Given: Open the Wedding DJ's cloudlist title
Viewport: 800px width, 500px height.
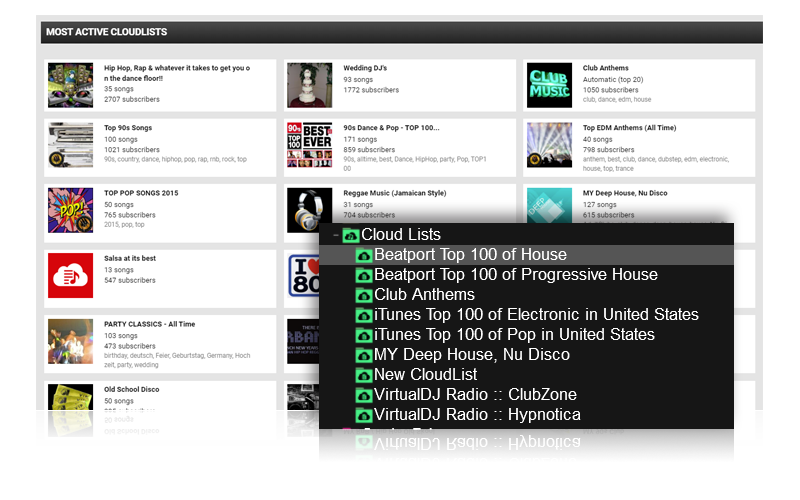Looking at the screenshot, I should 365,68.
